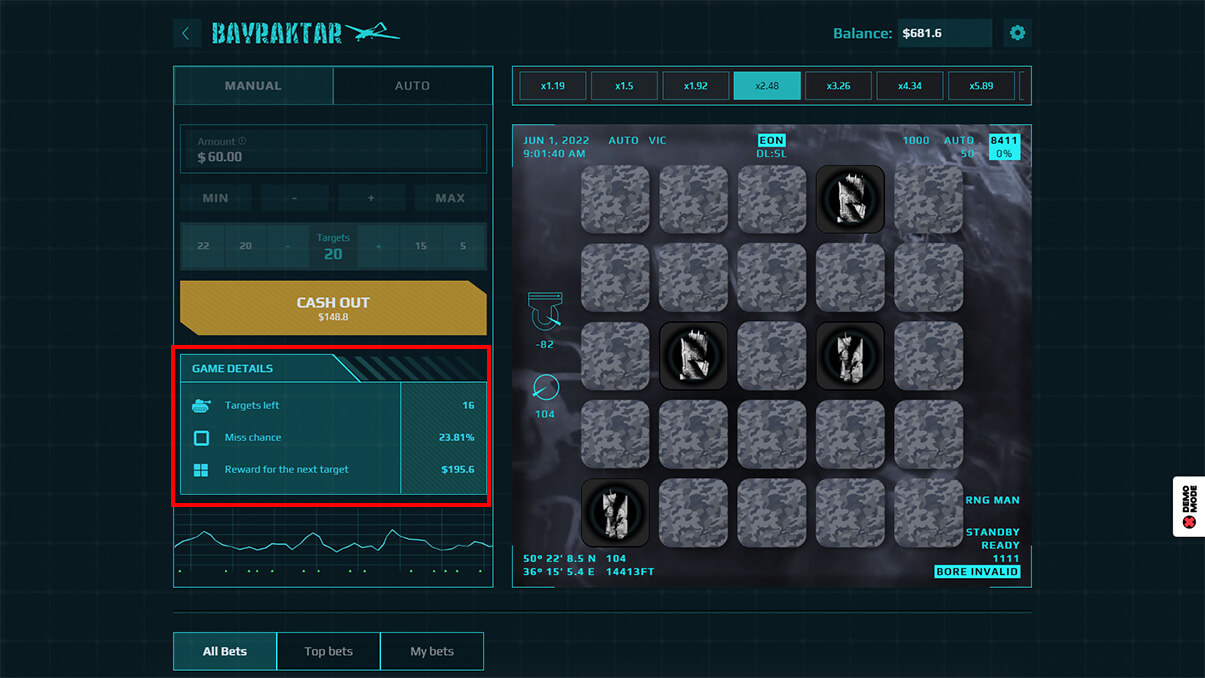
Task: Click the camera gimbal icon above -82
Action: coord(545,312)
